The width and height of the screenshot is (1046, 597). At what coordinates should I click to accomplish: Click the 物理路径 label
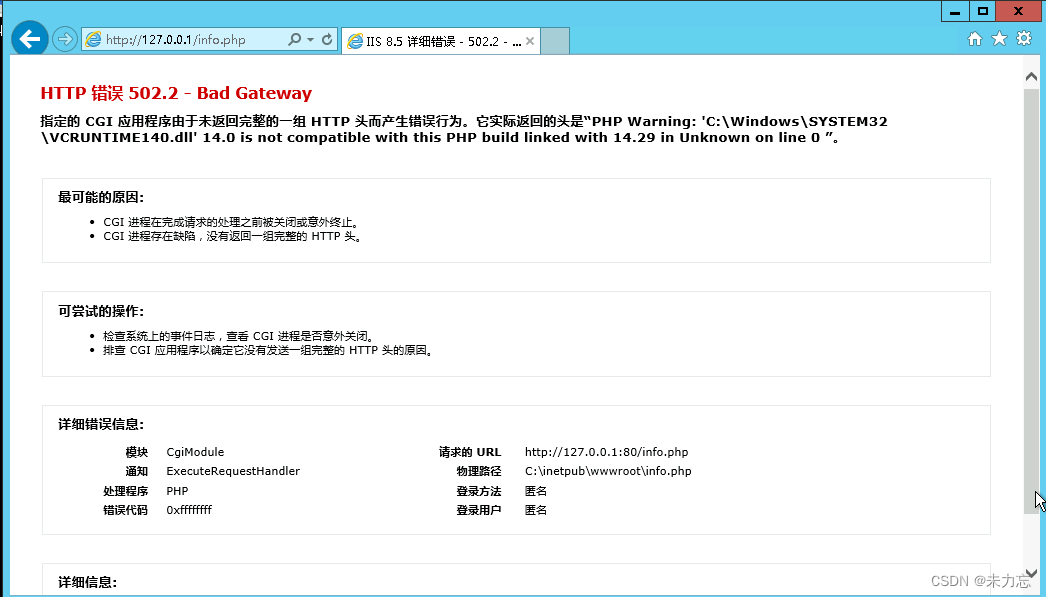[478, 471]
